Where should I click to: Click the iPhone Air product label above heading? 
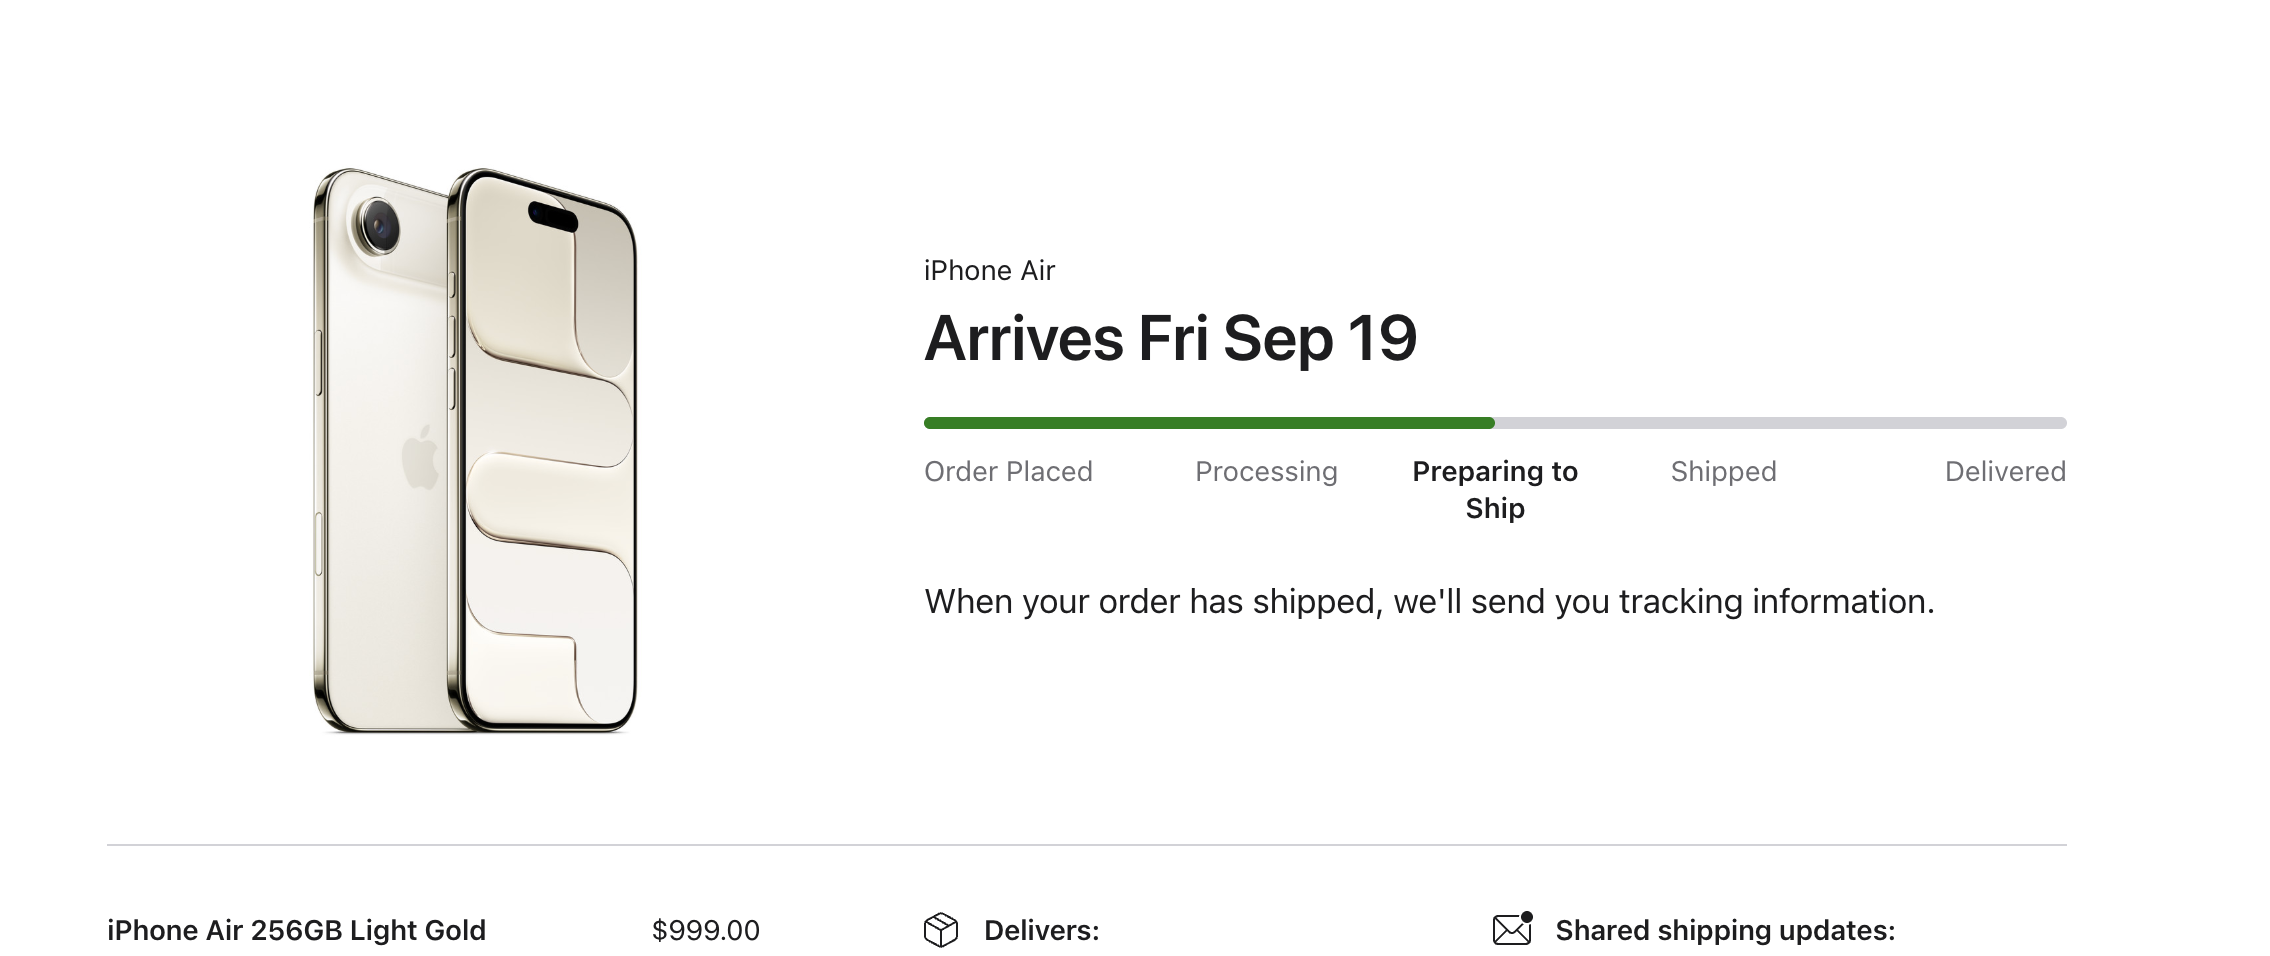(989, 271)
